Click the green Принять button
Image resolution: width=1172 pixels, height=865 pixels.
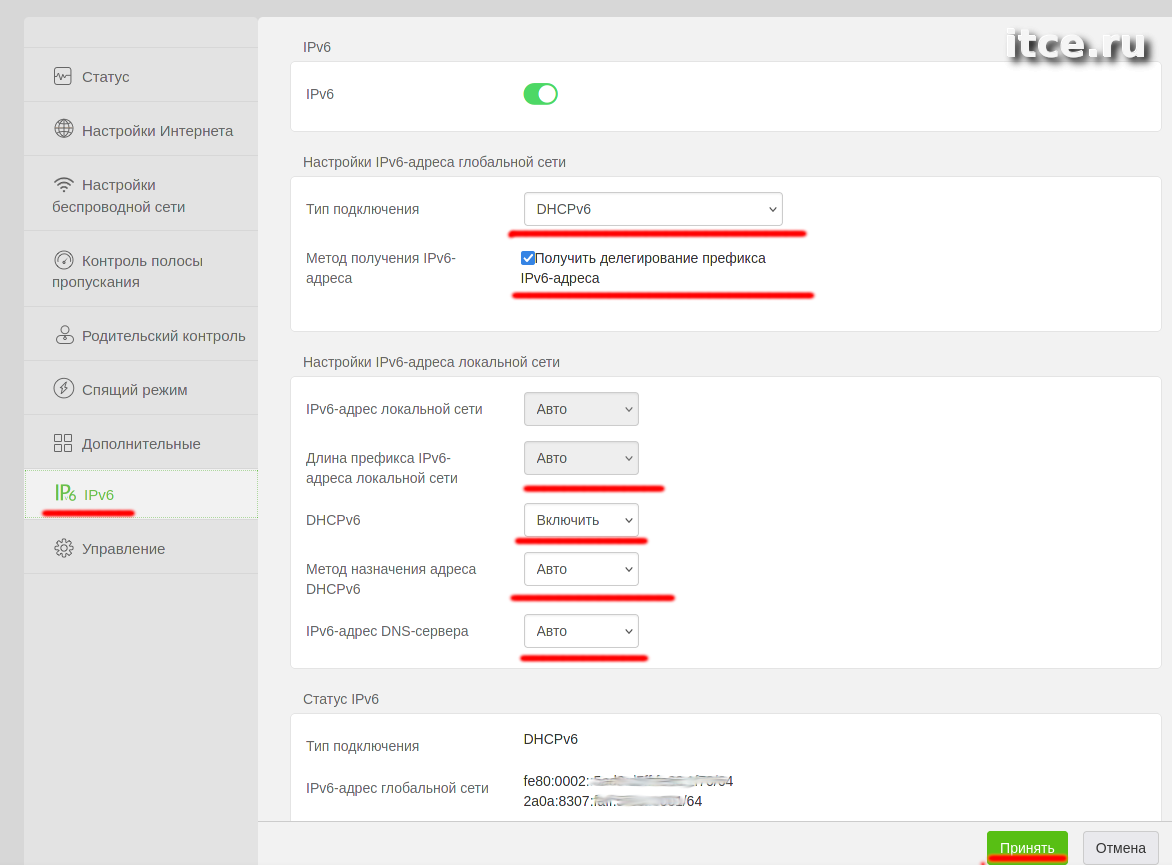tap(1027, 848)
